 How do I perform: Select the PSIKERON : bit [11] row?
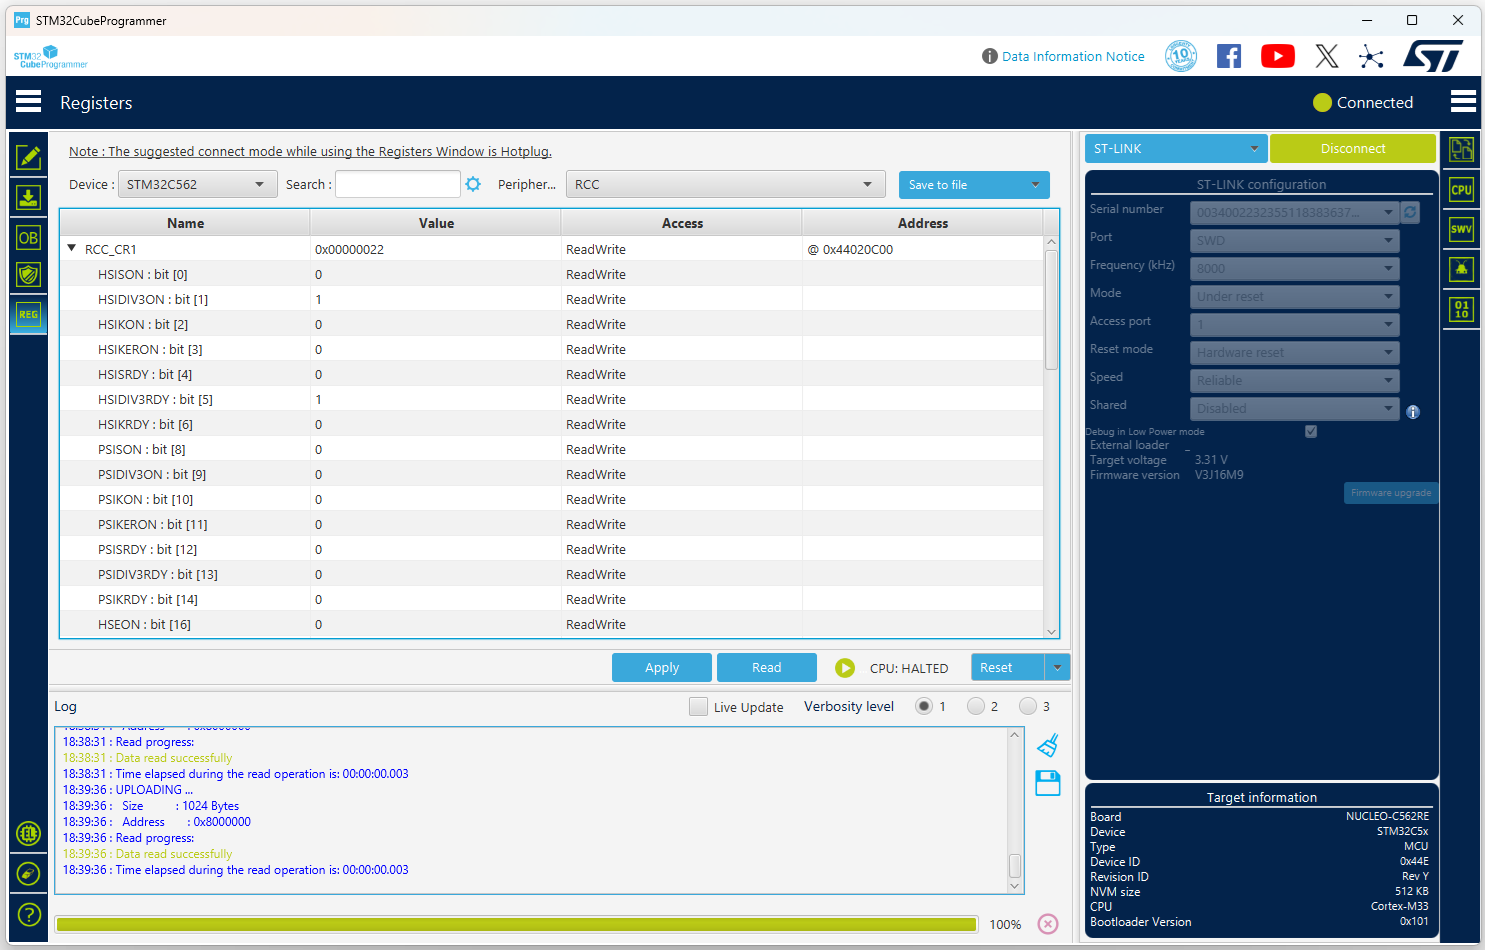[x=551, y=524]
